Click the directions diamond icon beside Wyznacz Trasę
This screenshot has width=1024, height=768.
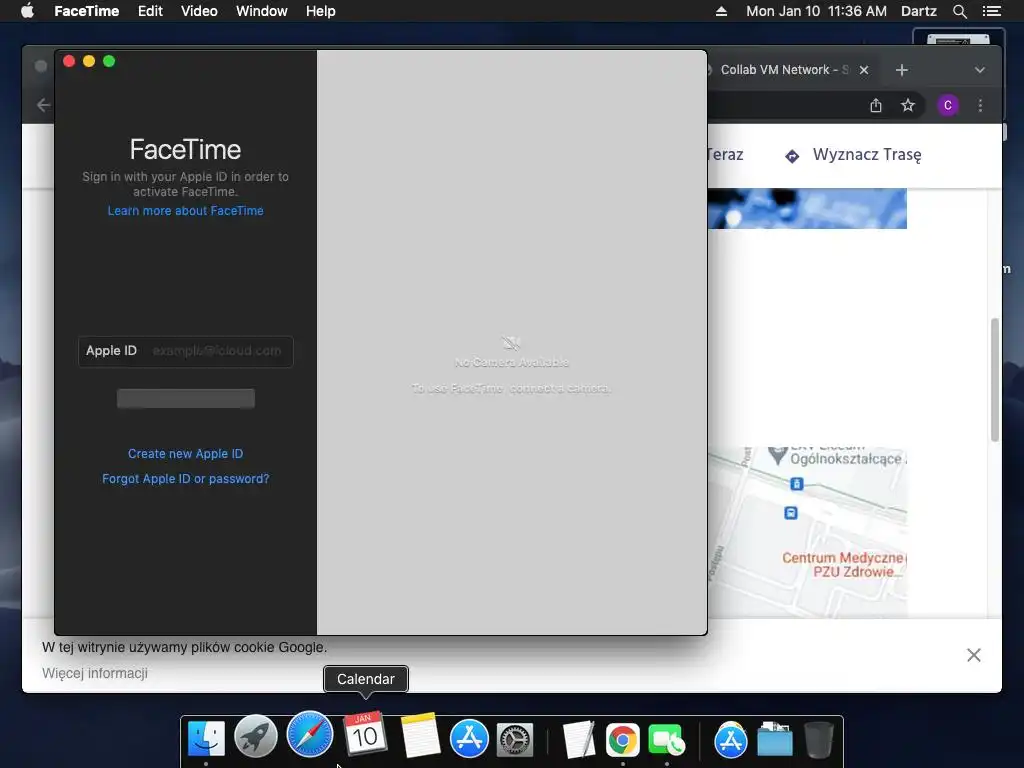(x=792, y=156)
